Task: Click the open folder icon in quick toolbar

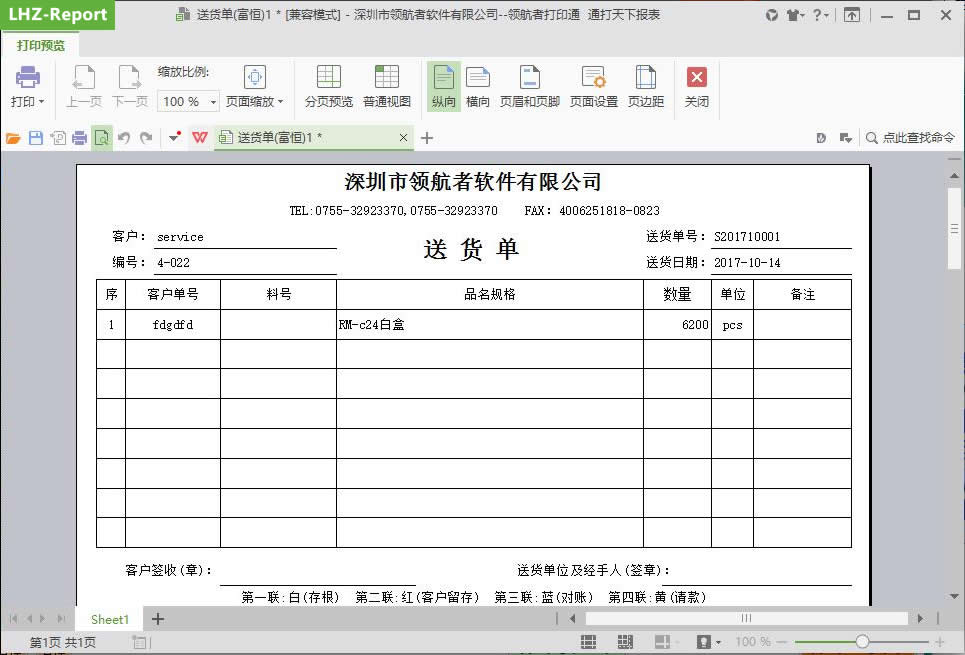Action: (x=13, y=138)
